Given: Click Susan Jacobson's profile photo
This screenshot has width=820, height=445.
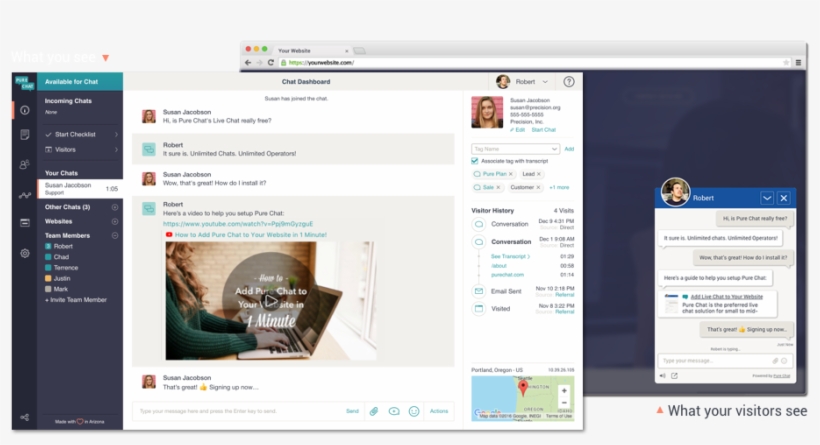Looking at the screenshot, I should pos(487,112).
